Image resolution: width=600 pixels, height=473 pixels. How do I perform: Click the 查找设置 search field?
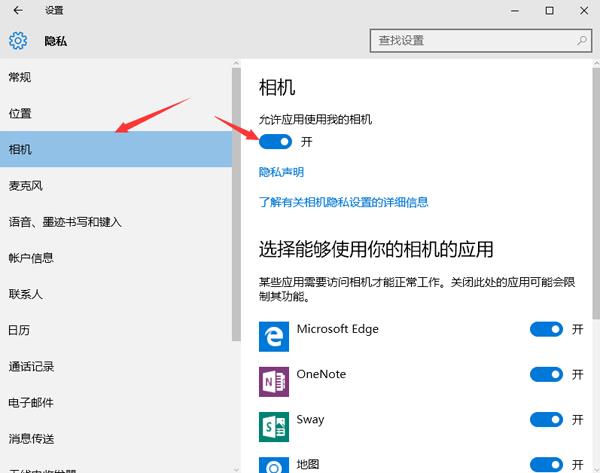[470, 40]
